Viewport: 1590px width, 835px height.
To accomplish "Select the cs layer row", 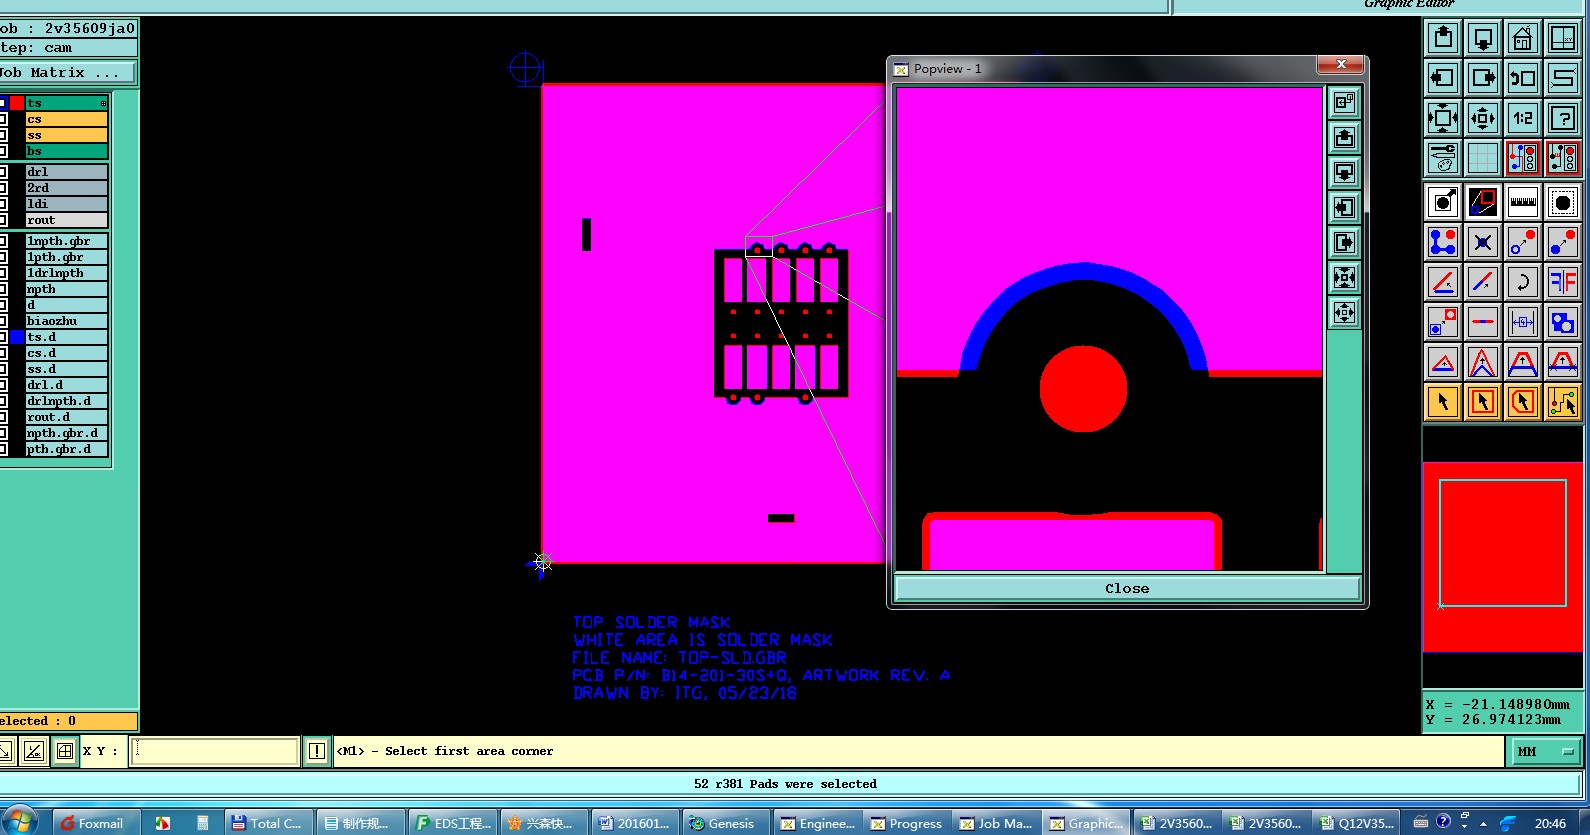I will click(x=66, y=119).
